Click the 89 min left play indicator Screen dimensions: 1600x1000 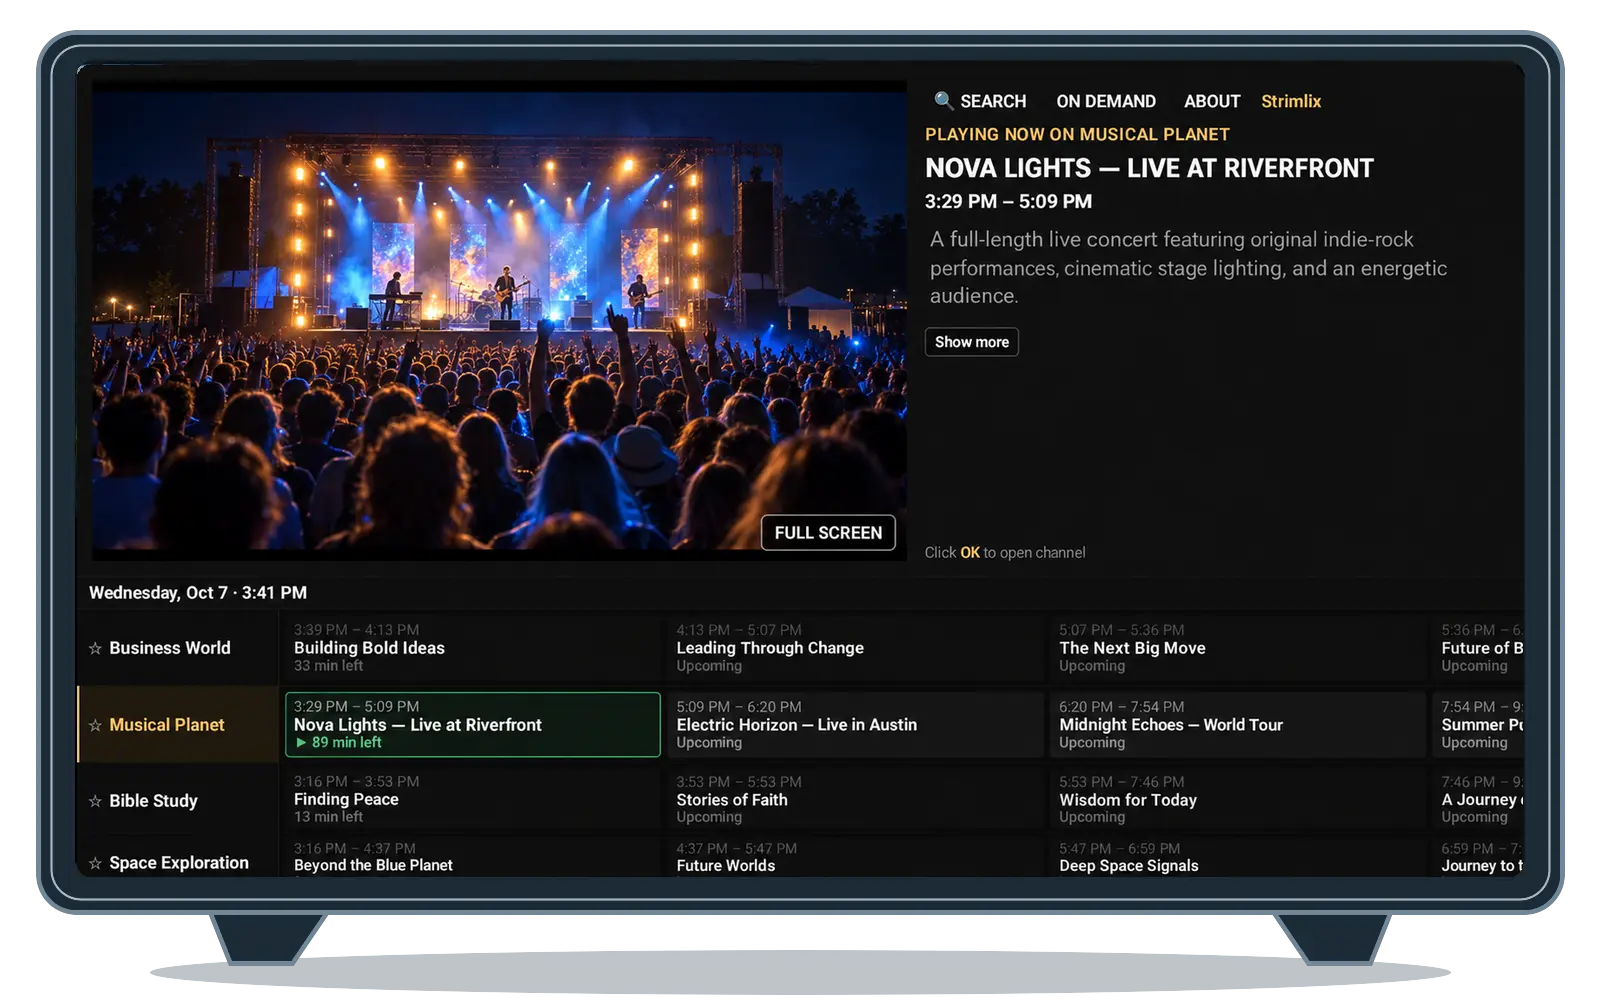[x=339, y=742]
